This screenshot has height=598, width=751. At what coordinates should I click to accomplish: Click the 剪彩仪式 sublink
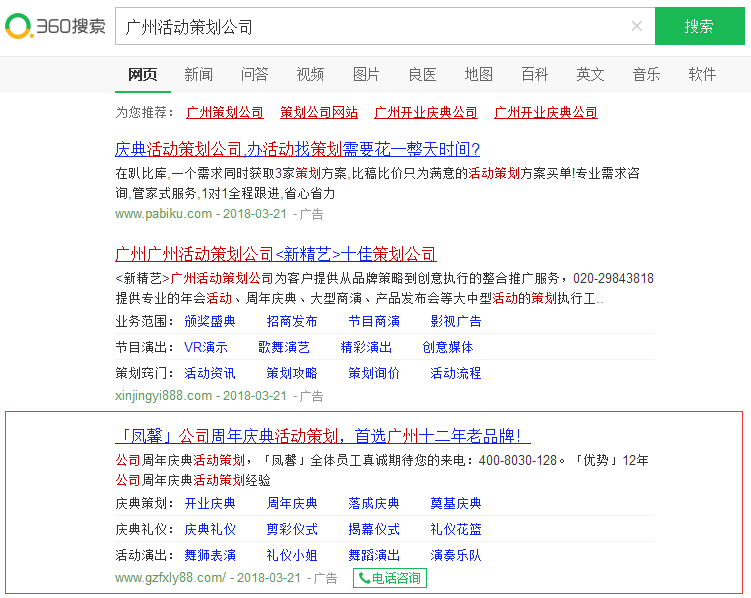tap(292, 529)
